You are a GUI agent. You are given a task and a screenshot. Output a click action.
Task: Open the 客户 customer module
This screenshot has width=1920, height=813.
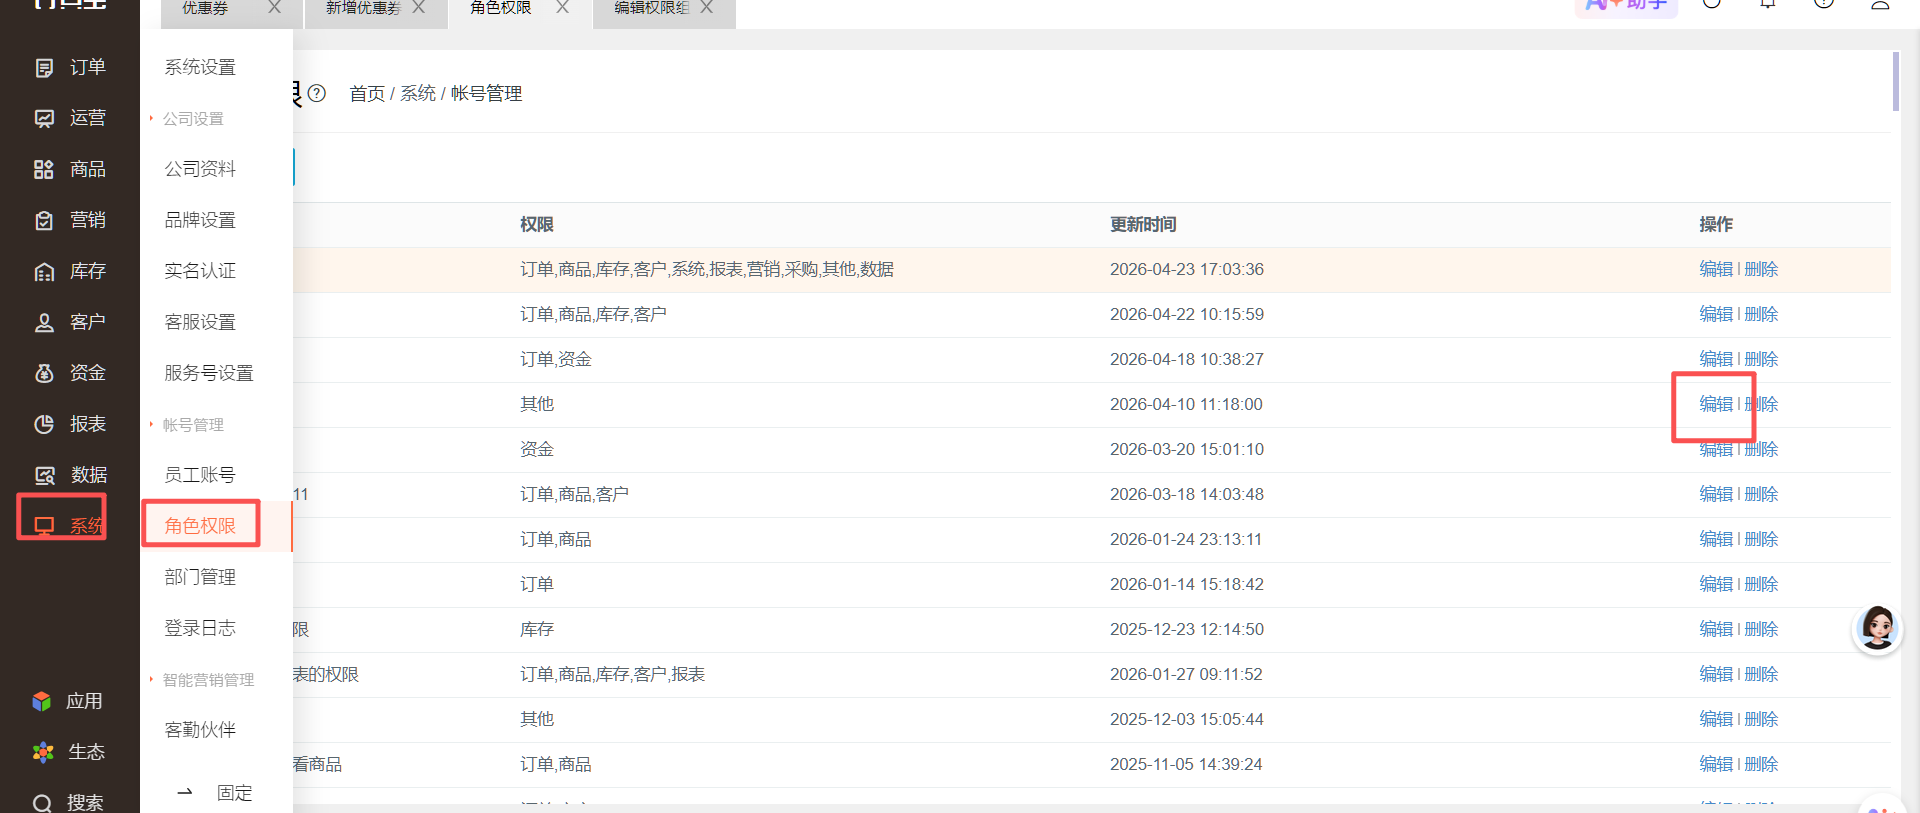[69, 322]
